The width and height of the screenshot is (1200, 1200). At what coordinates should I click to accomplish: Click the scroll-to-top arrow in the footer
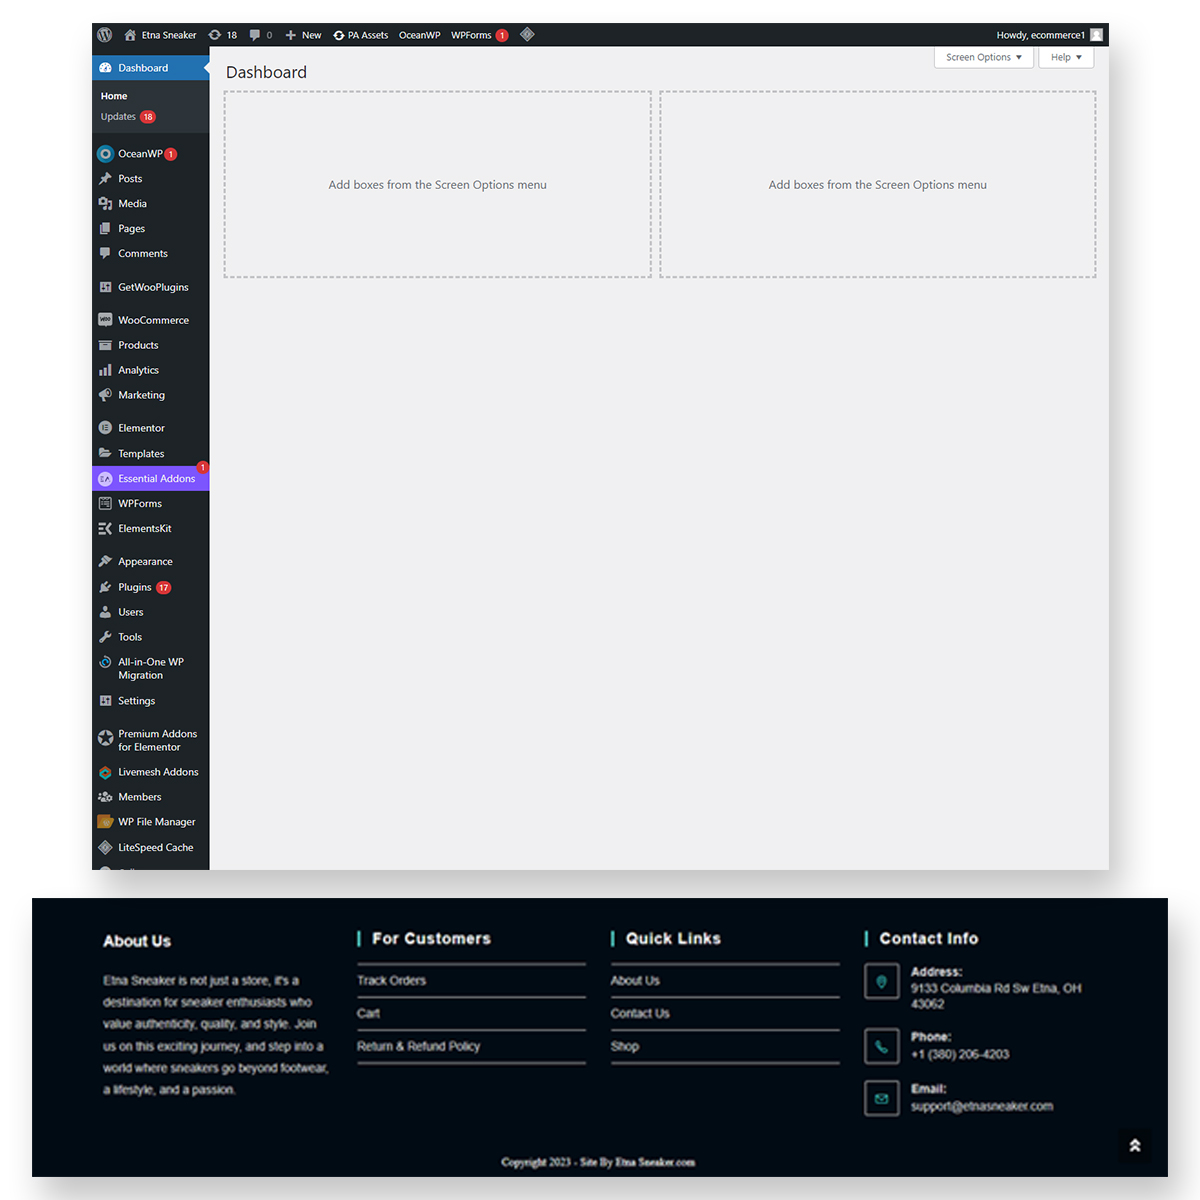(1134, 1146)
